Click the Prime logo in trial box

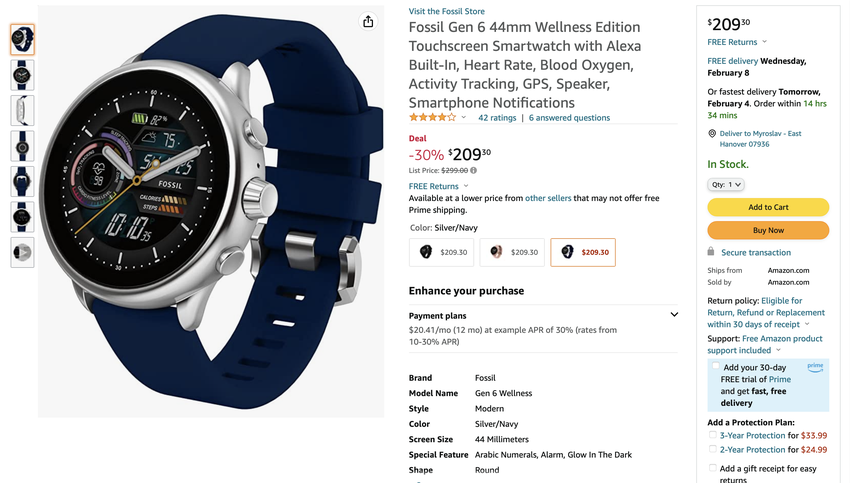[x=815, y=367]
